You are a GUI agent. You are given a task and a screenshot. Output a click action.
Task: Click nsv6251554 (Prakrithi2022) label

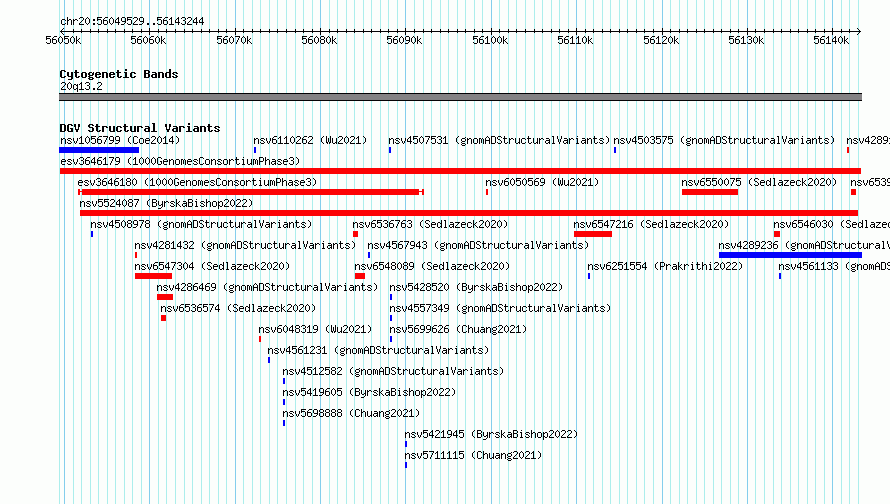click(x=665, y=266)
